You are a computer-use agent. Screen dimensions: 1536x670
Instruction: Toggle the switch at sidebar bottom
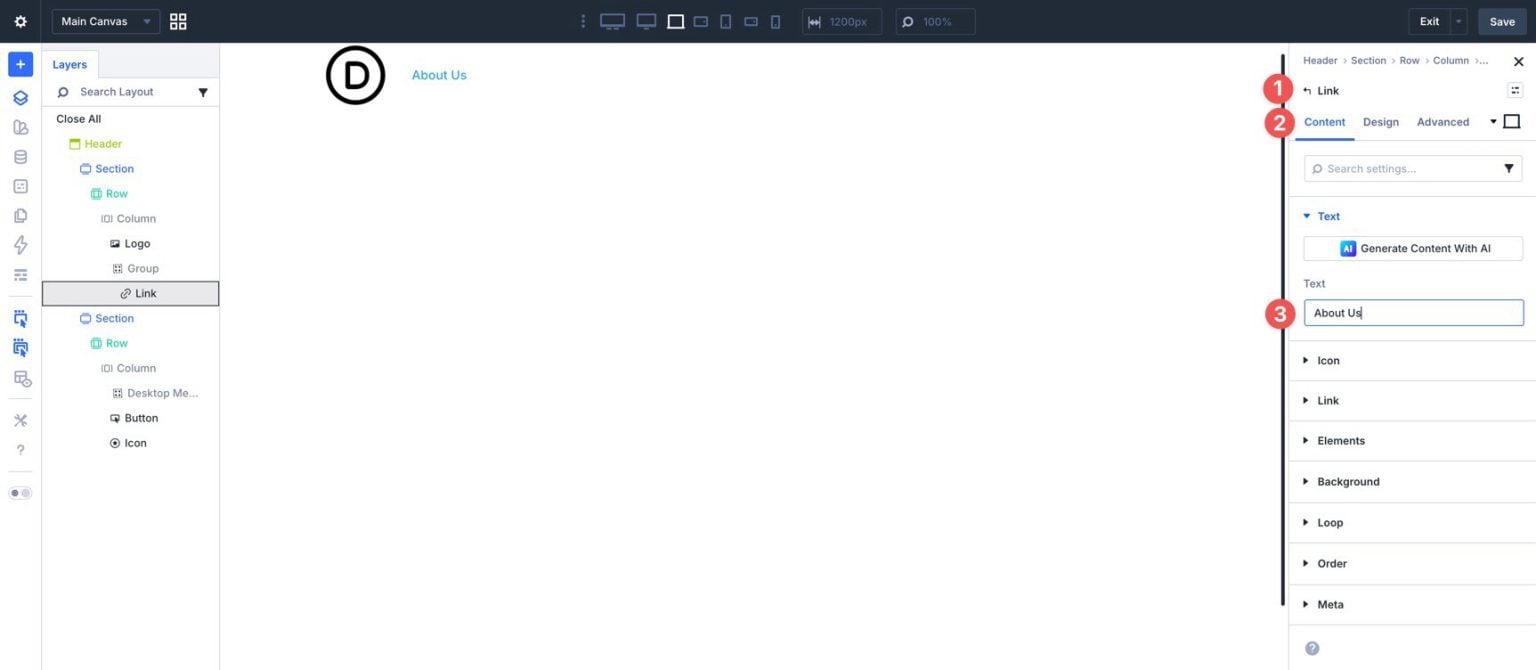point(20,493)
